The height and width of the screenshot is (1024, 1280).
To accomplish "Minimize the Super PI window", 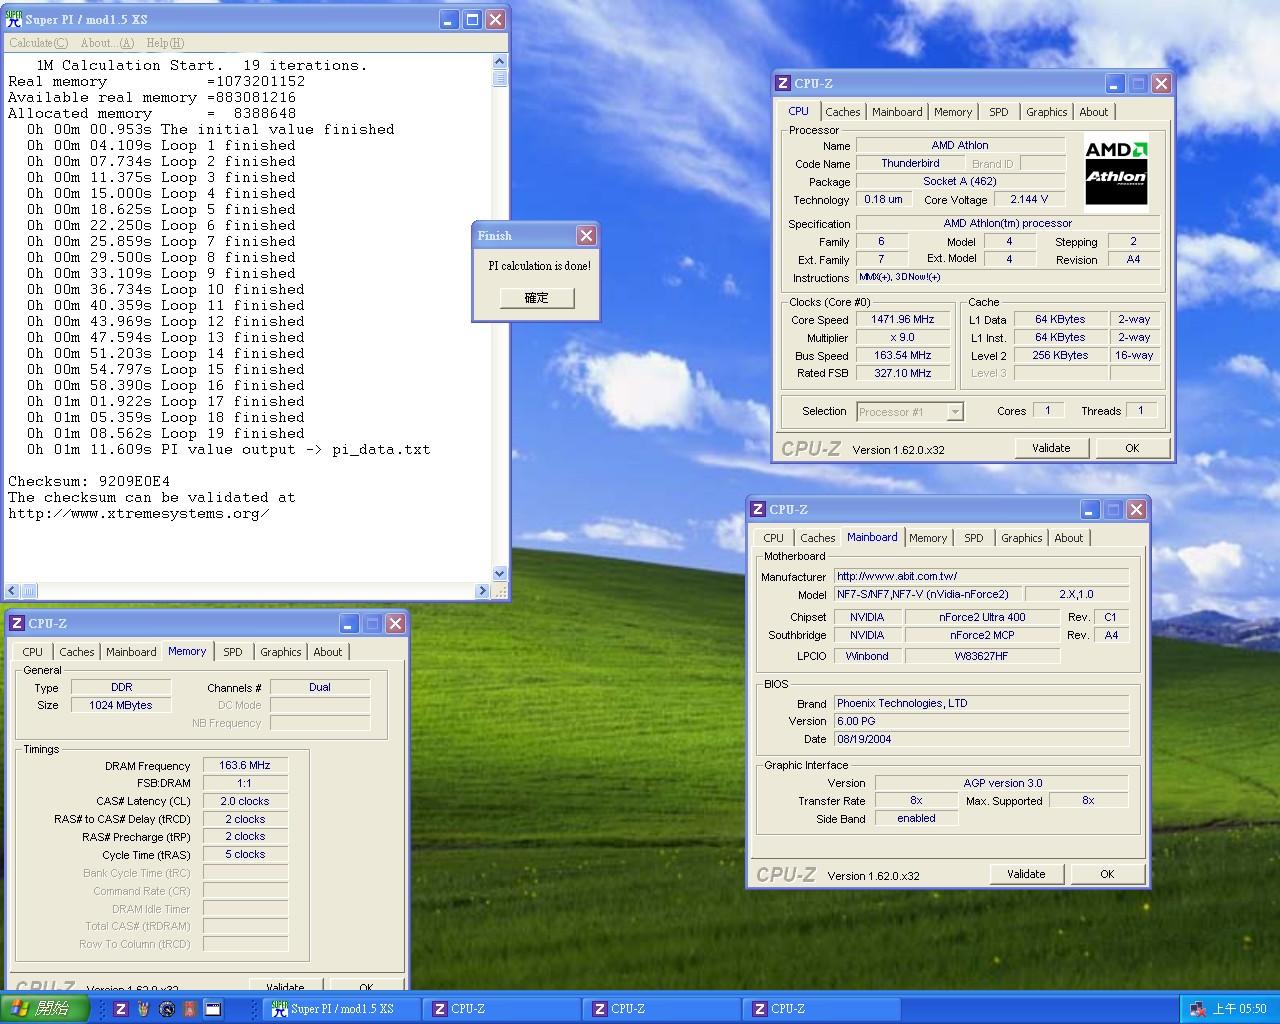I will pyautogui.click(x=449, y=19).
